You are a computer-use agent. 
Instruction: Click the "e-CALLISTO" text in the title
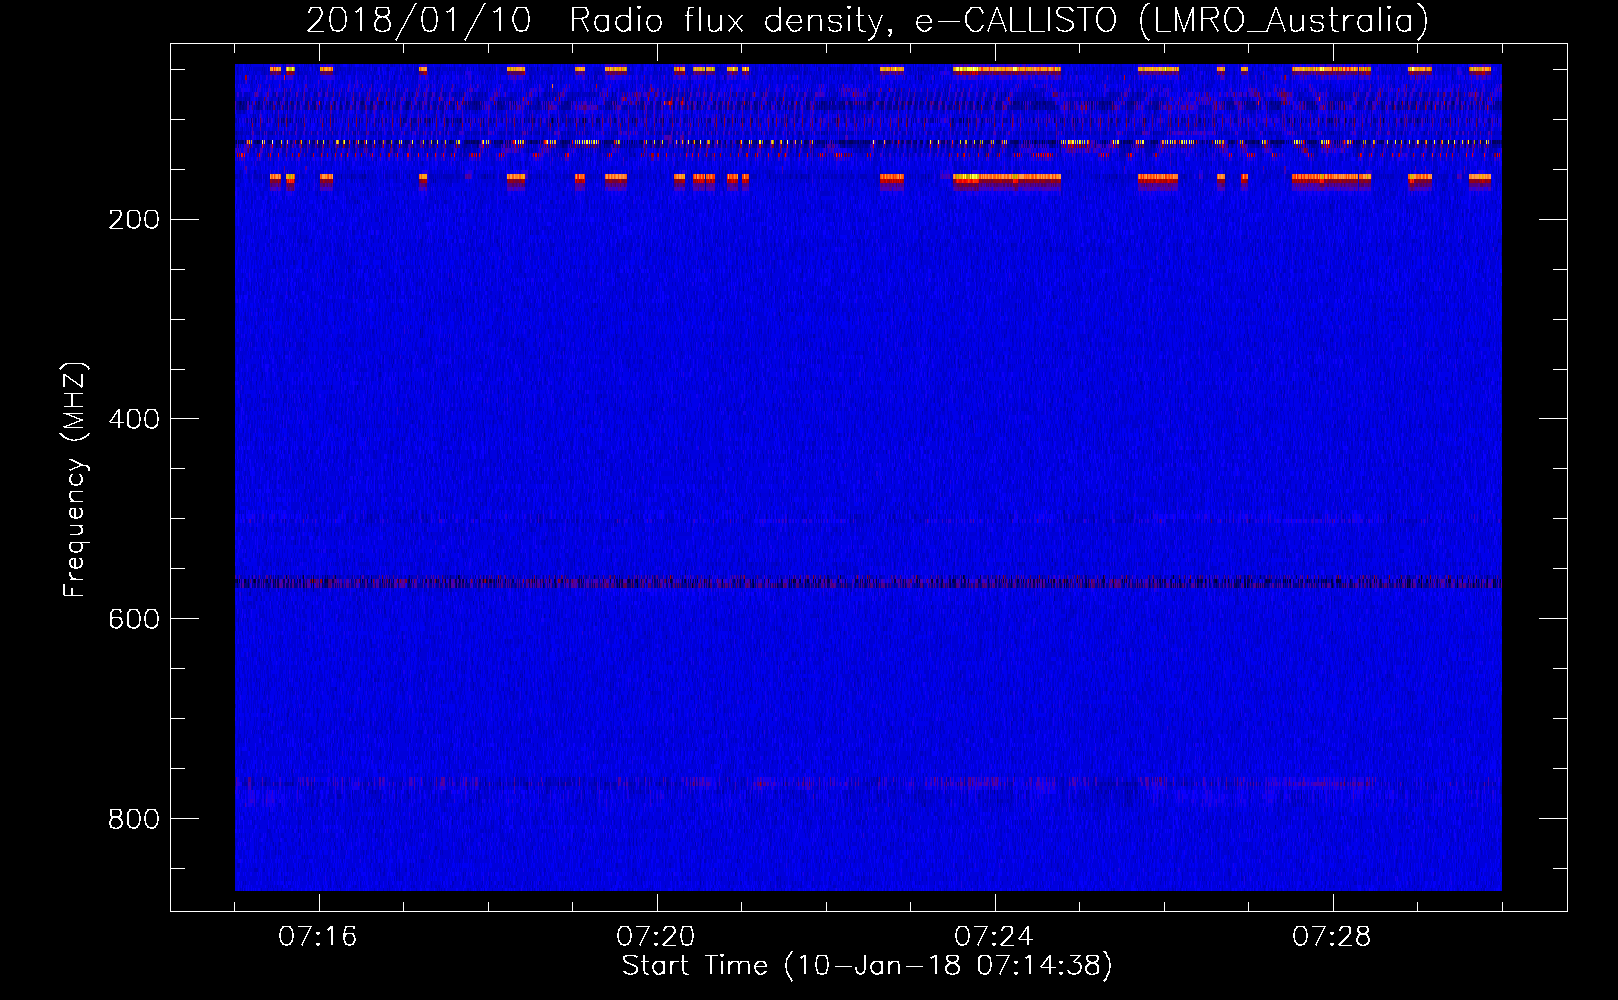[x=1016, y=21]
